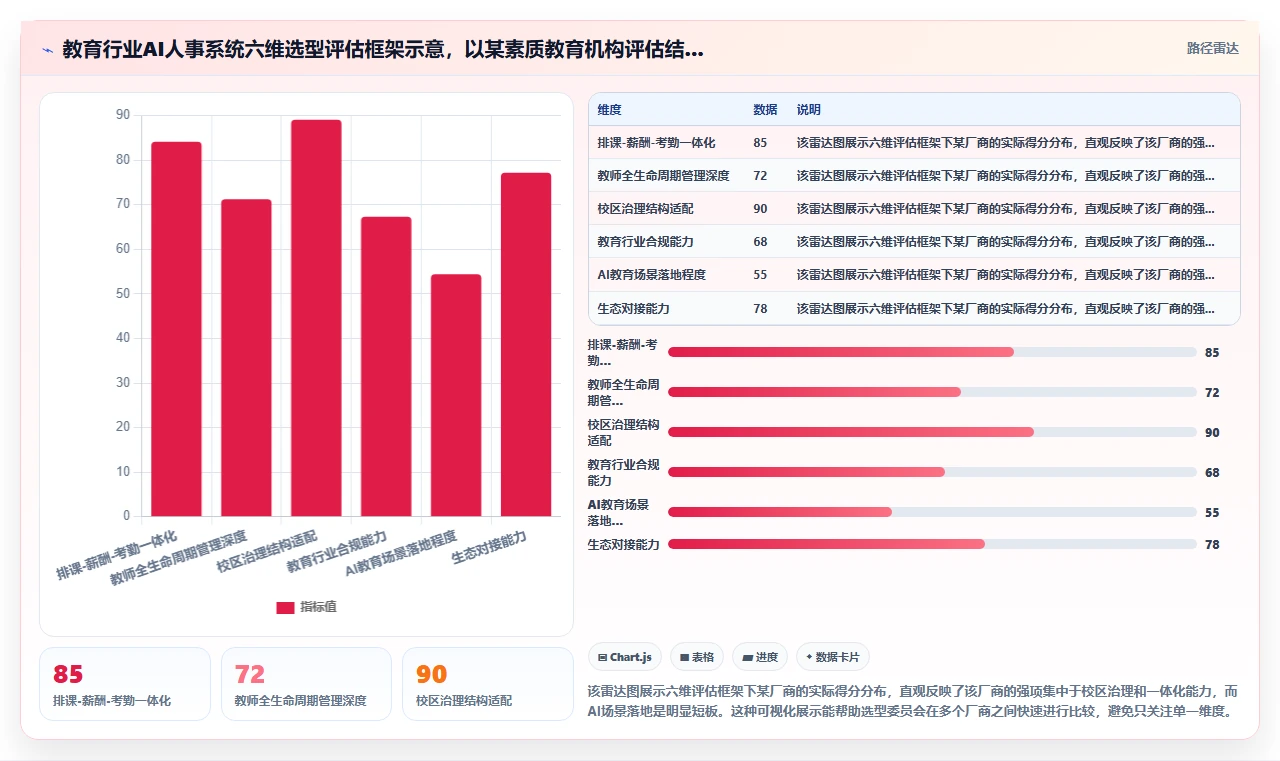The width and height of the screenshot is (1280, 761).
Task: Click the shortest AI教育场景落地程度 bar
Action: 456,395
